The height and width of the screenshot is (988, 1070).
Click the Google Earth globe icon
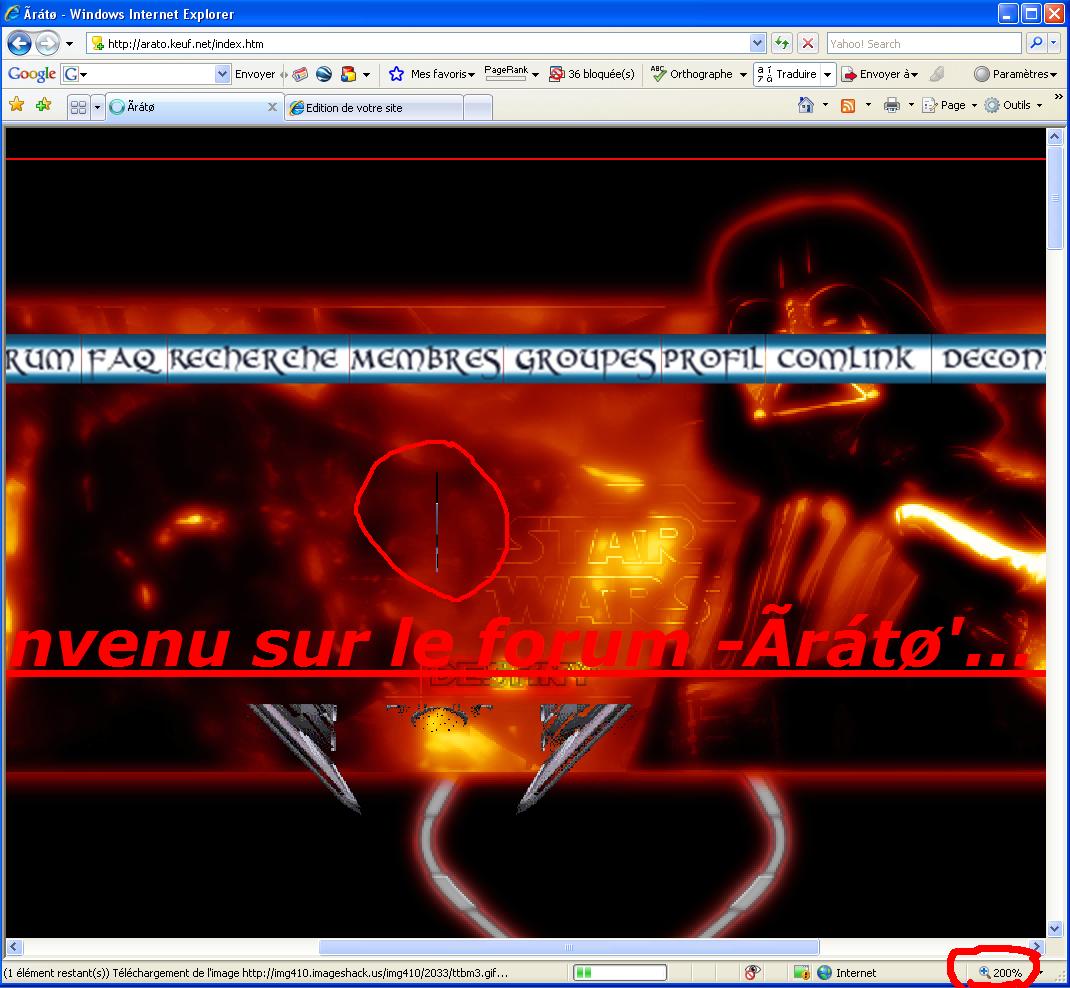click(x=324, y=74)
